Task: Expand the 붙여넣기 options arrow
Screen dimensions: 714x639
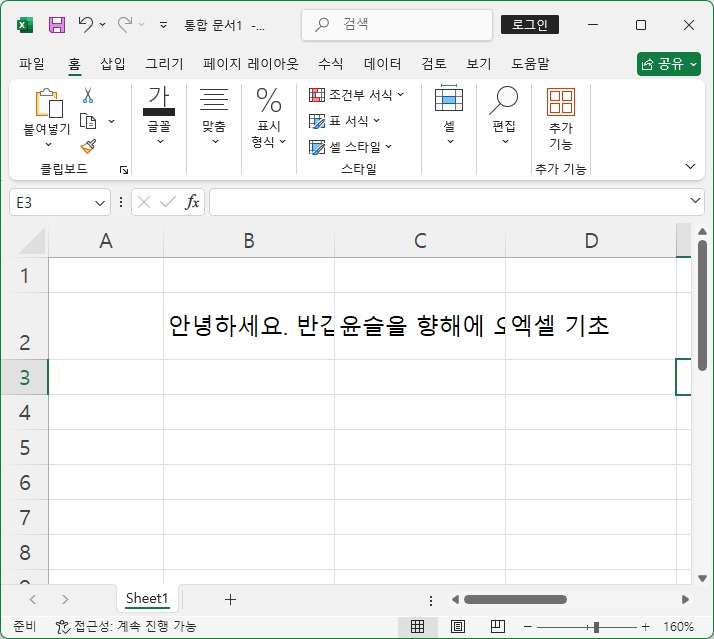Action: point(48,144)
